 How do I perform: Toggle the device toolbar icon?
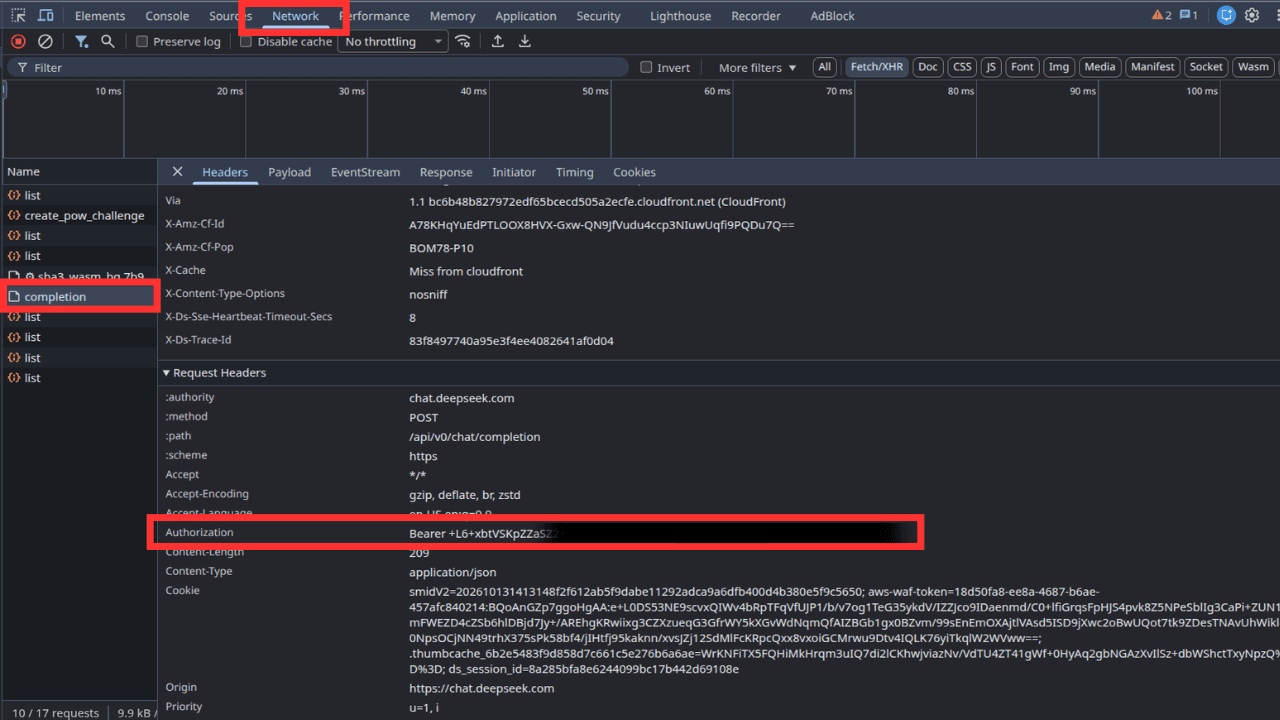(46, 16)
